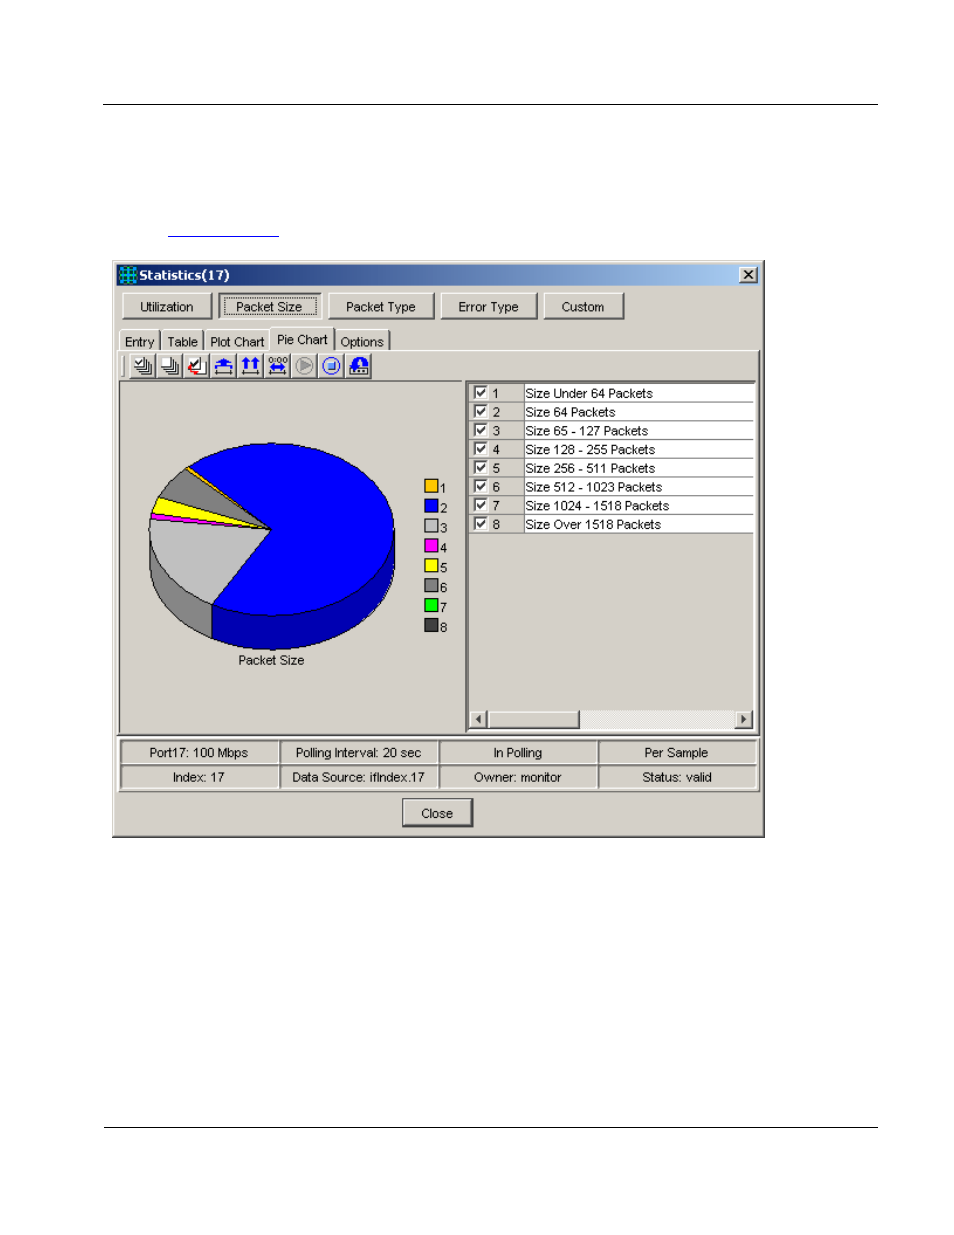
Task: Click the 'Index: 17' status cell
Action: coord(199,777)
